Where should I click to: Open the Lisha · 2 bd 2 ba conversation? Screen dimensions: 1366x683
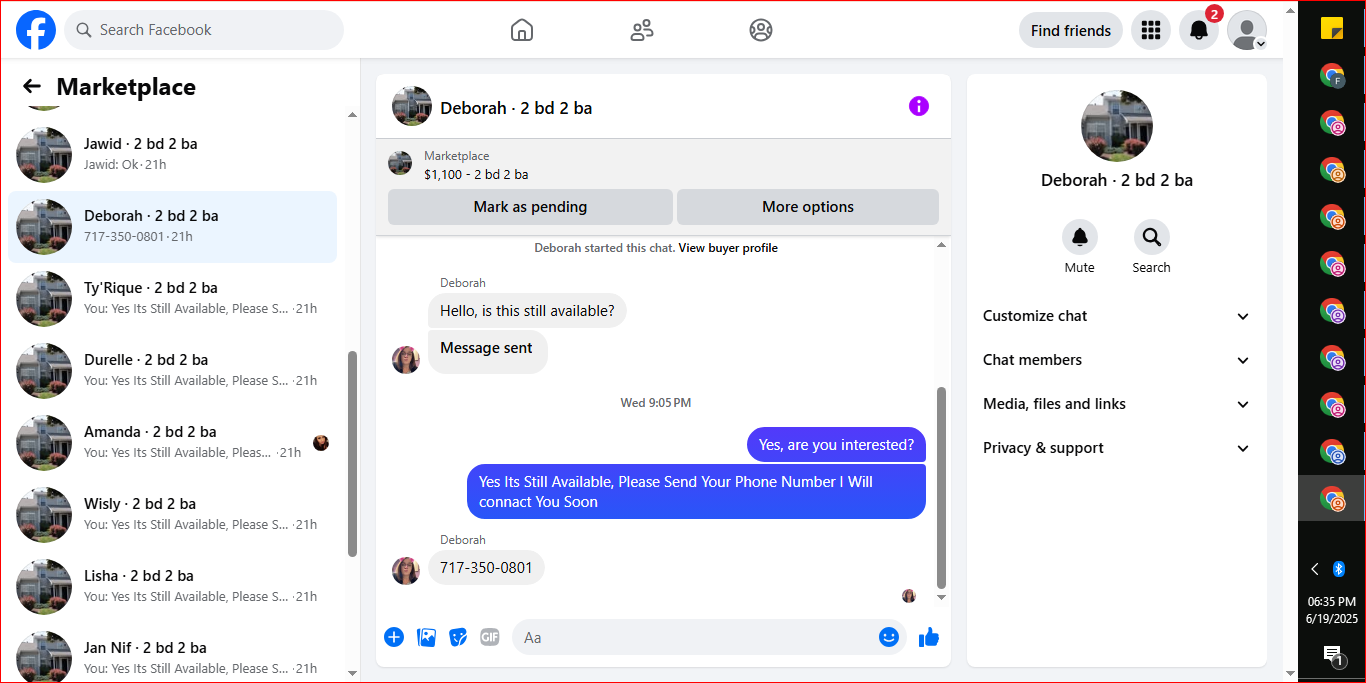[172, 587]
